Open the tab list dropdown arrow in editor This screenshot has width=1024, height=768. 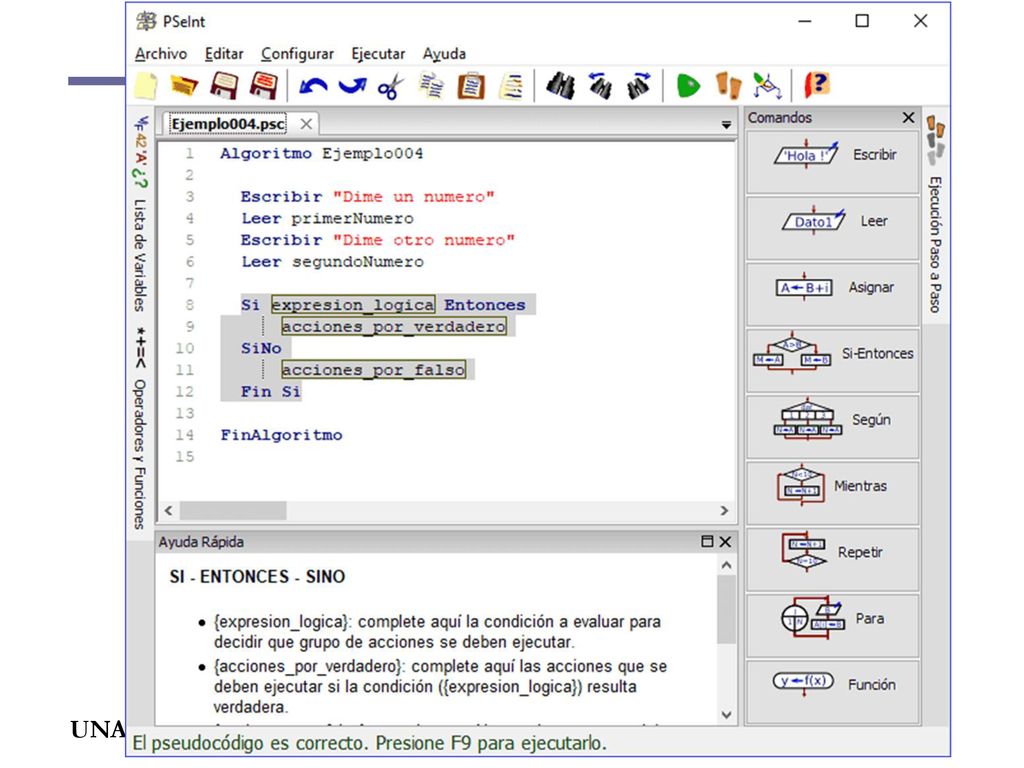(726, 124)
